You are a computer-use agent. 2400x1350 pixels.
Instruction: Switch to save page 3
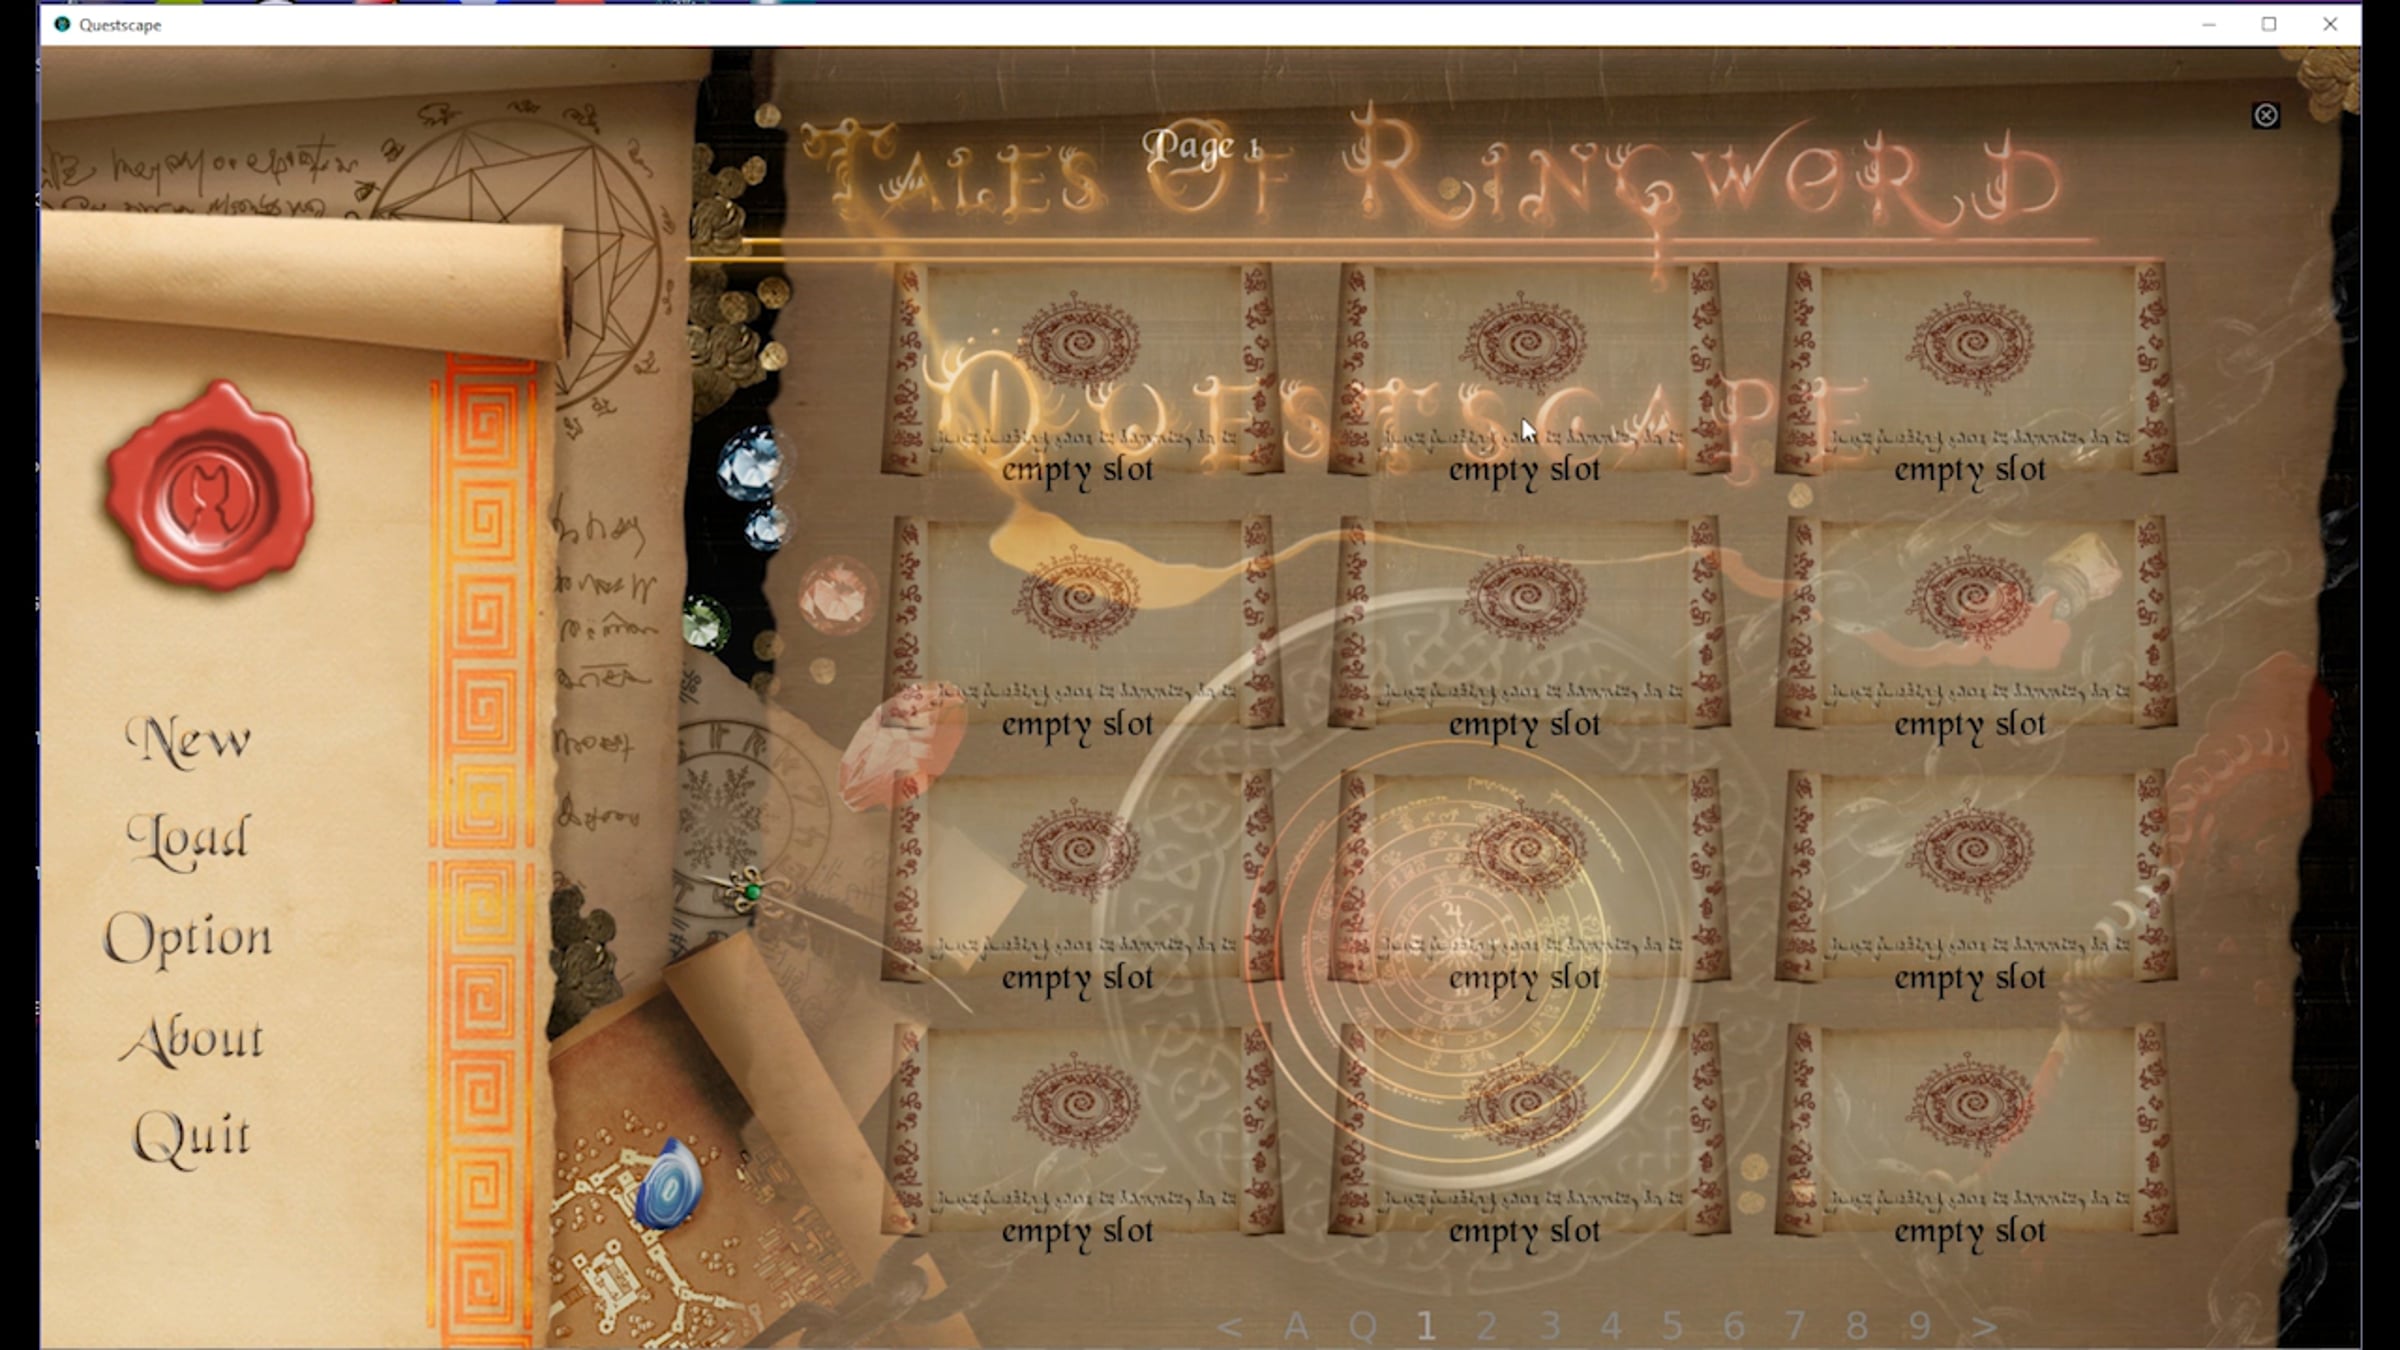(1550, 1326)
